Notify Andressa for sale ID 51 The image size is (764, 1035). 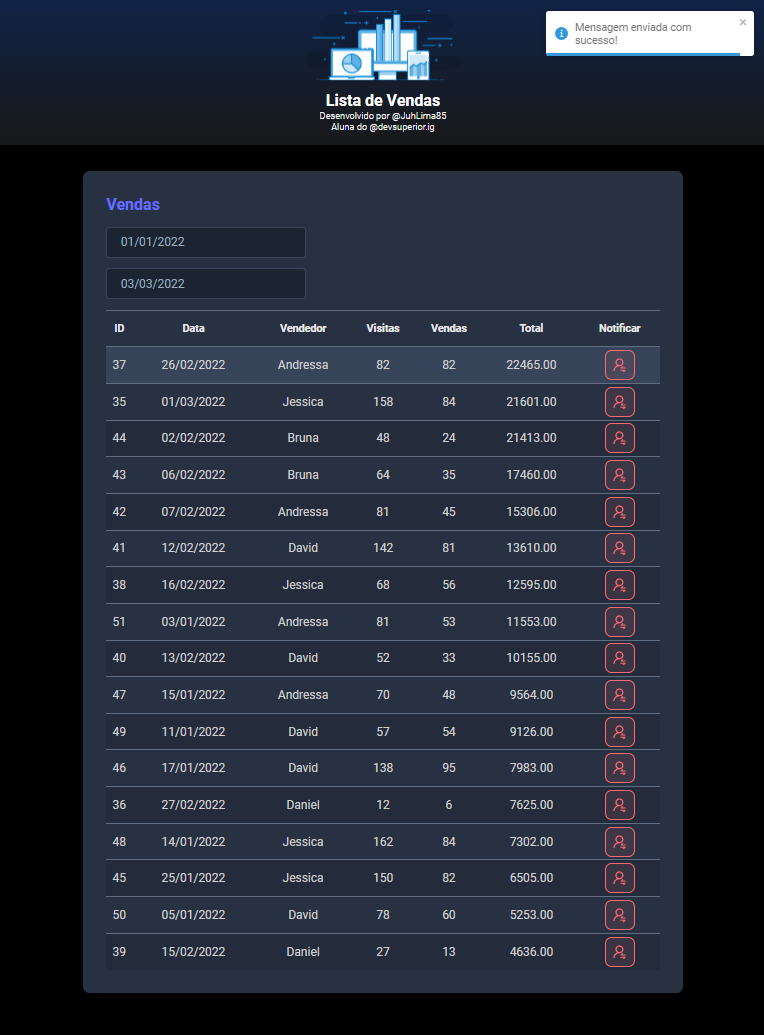(x=619, y=622)
